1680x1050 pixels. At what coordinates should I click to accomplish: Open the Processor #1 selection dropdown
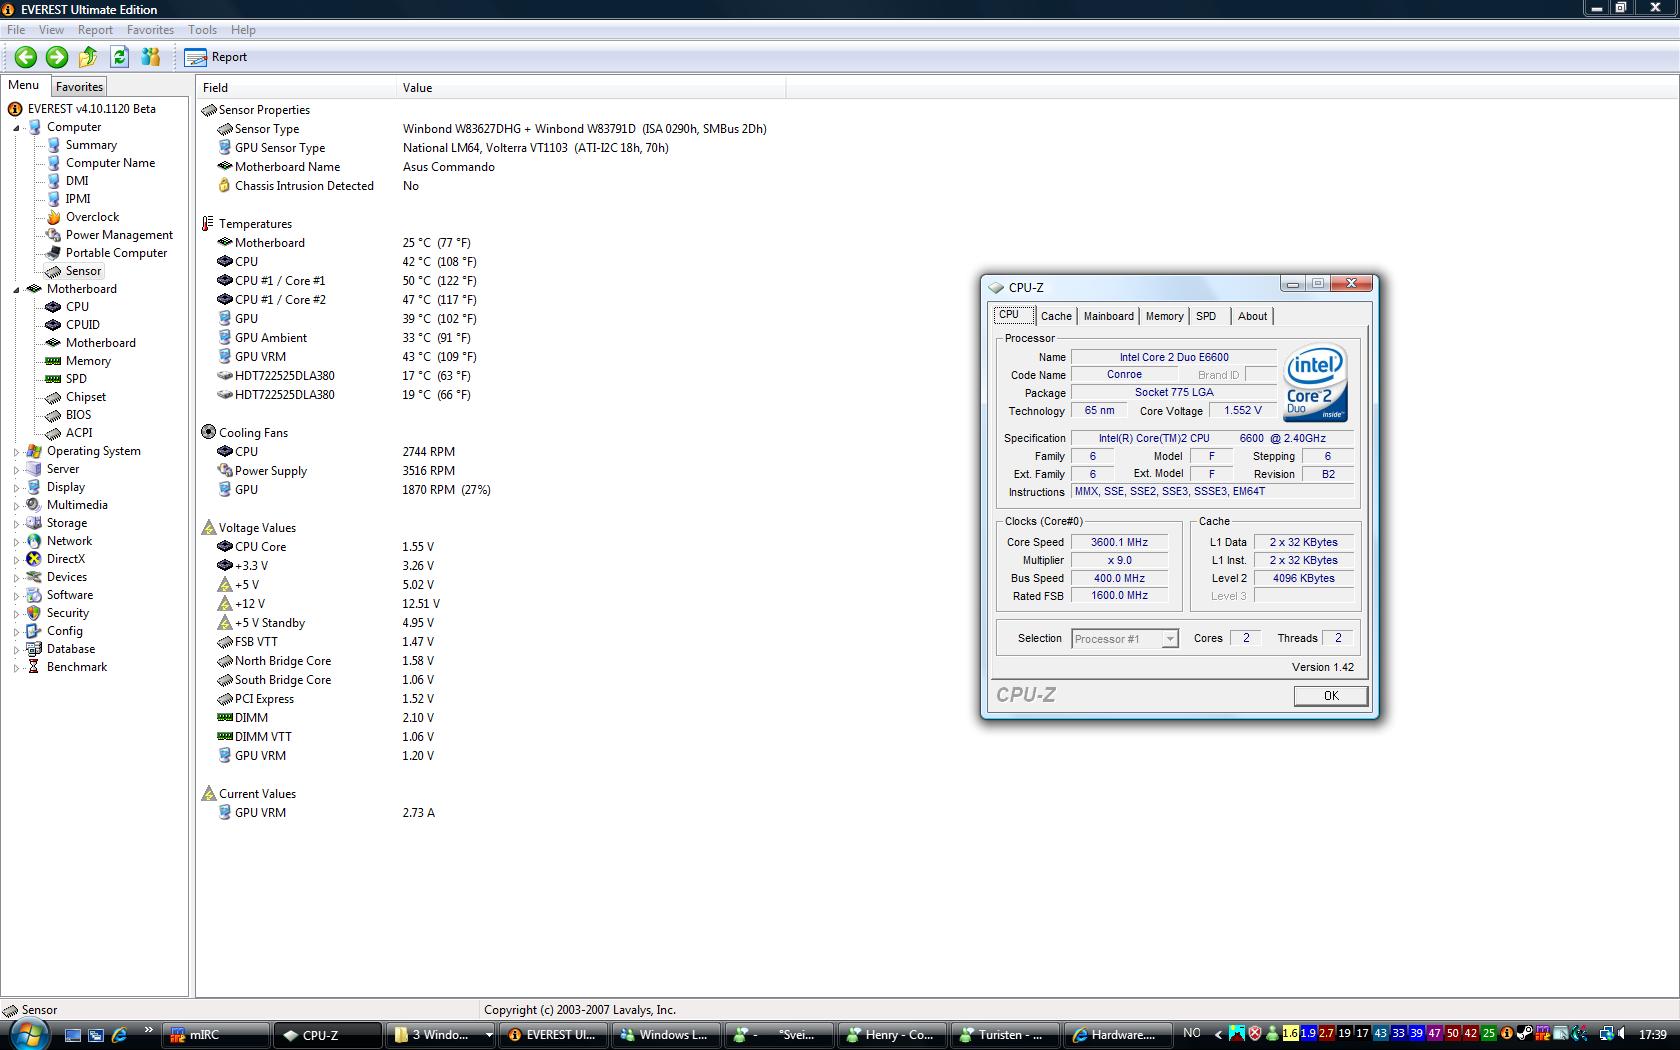1125,639
